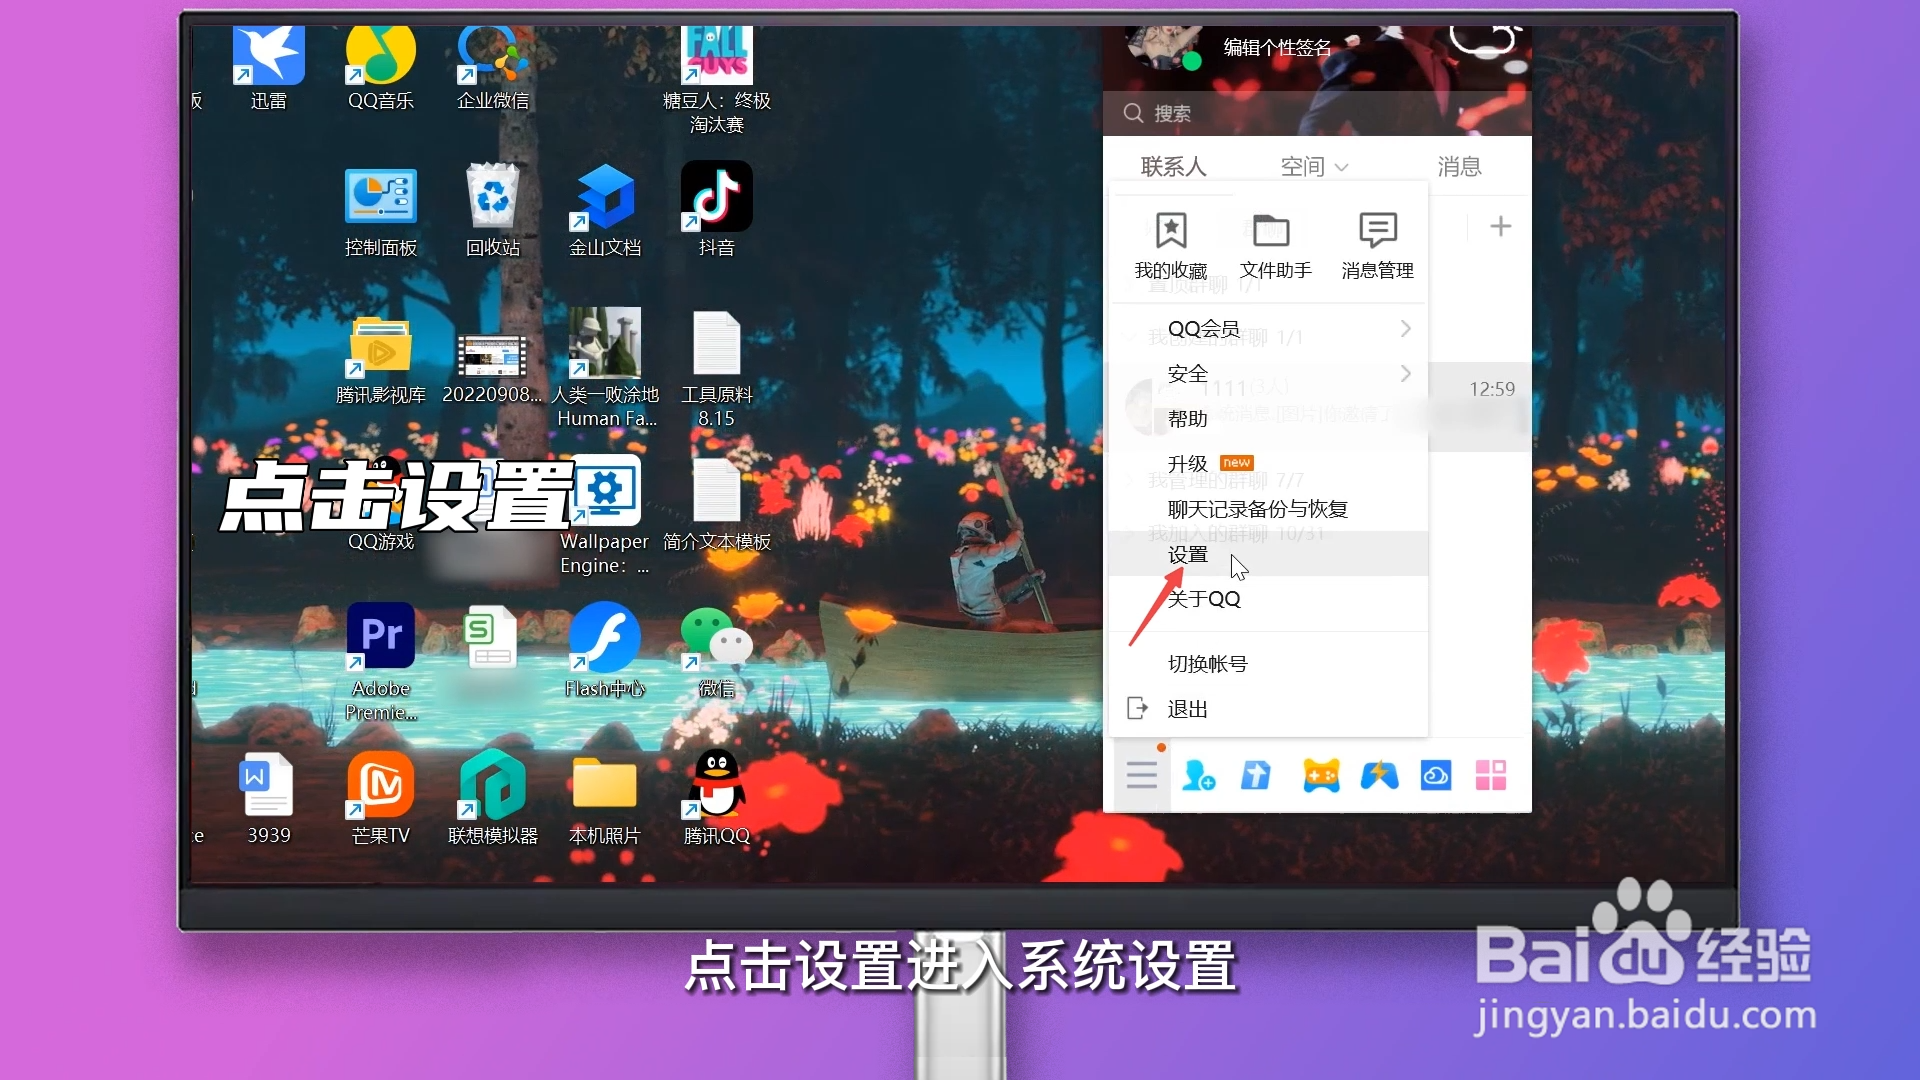Click the add friend icon in QQ toolbar

1198,775
